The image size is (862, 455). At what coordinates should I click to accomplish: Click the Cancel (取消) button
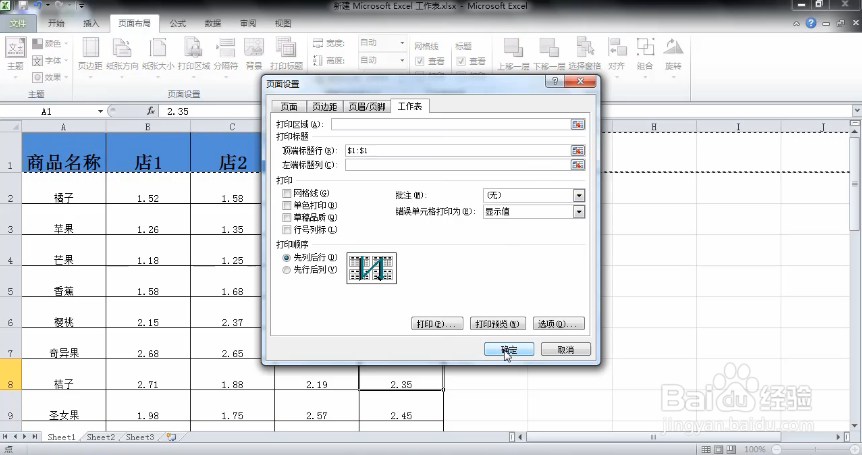[x=566, y=349]
